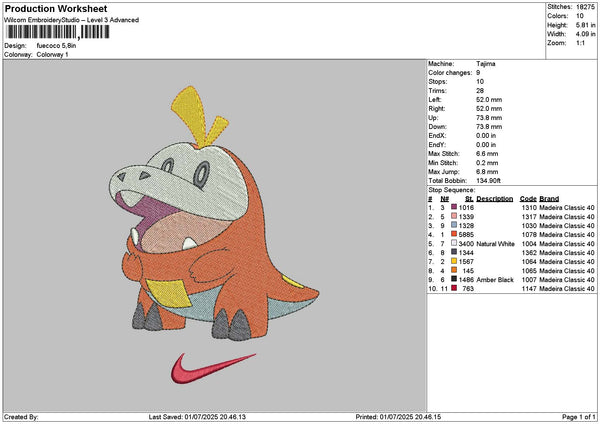Viewport: 600px width, 424px height.
Task: Select the red swoosh logo in the preview
Action: click(x=213, y=368)
